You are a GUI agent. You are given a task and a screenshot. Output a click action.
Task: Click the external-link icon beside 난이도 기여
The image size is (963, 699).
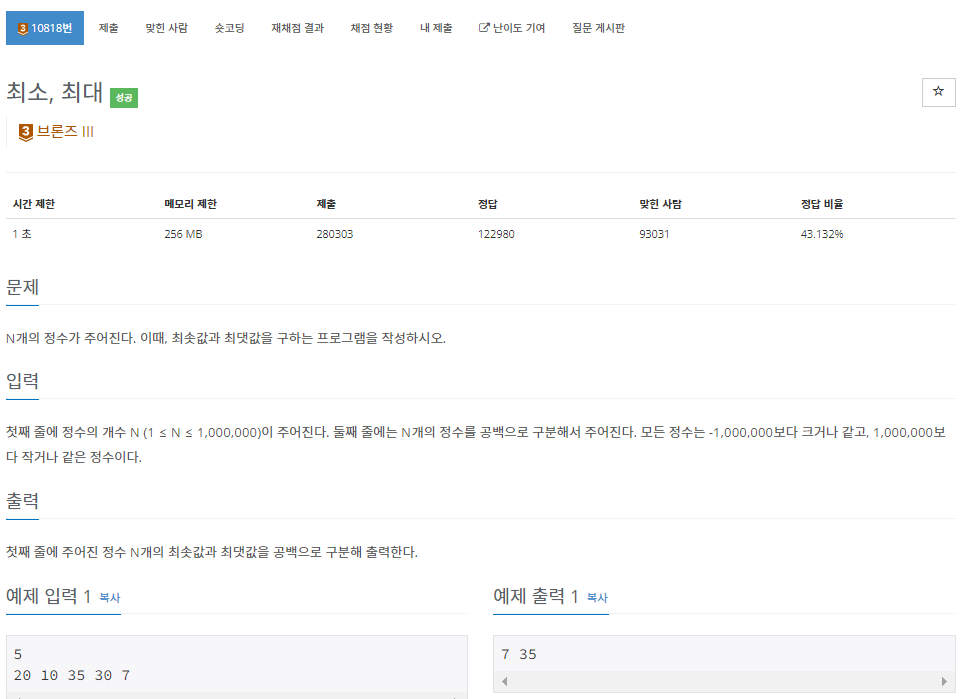[x=483, y=28]
